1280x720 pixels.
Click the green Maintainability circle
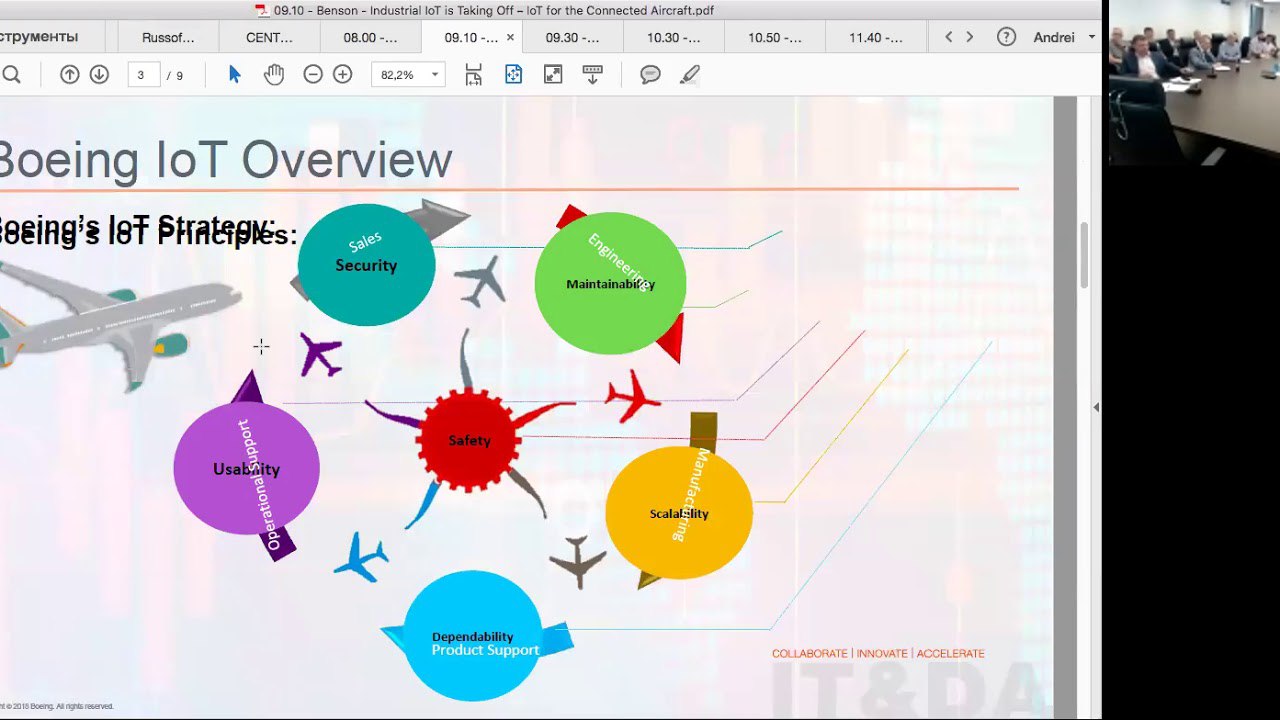pyautogui.click(x=610, y=284)
